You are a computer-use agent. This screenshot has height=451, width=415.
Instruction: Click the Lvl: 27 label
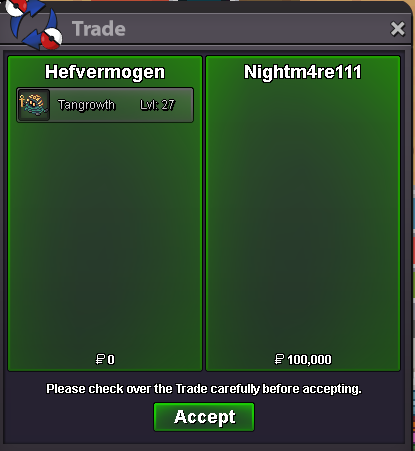tap(157, 105)
